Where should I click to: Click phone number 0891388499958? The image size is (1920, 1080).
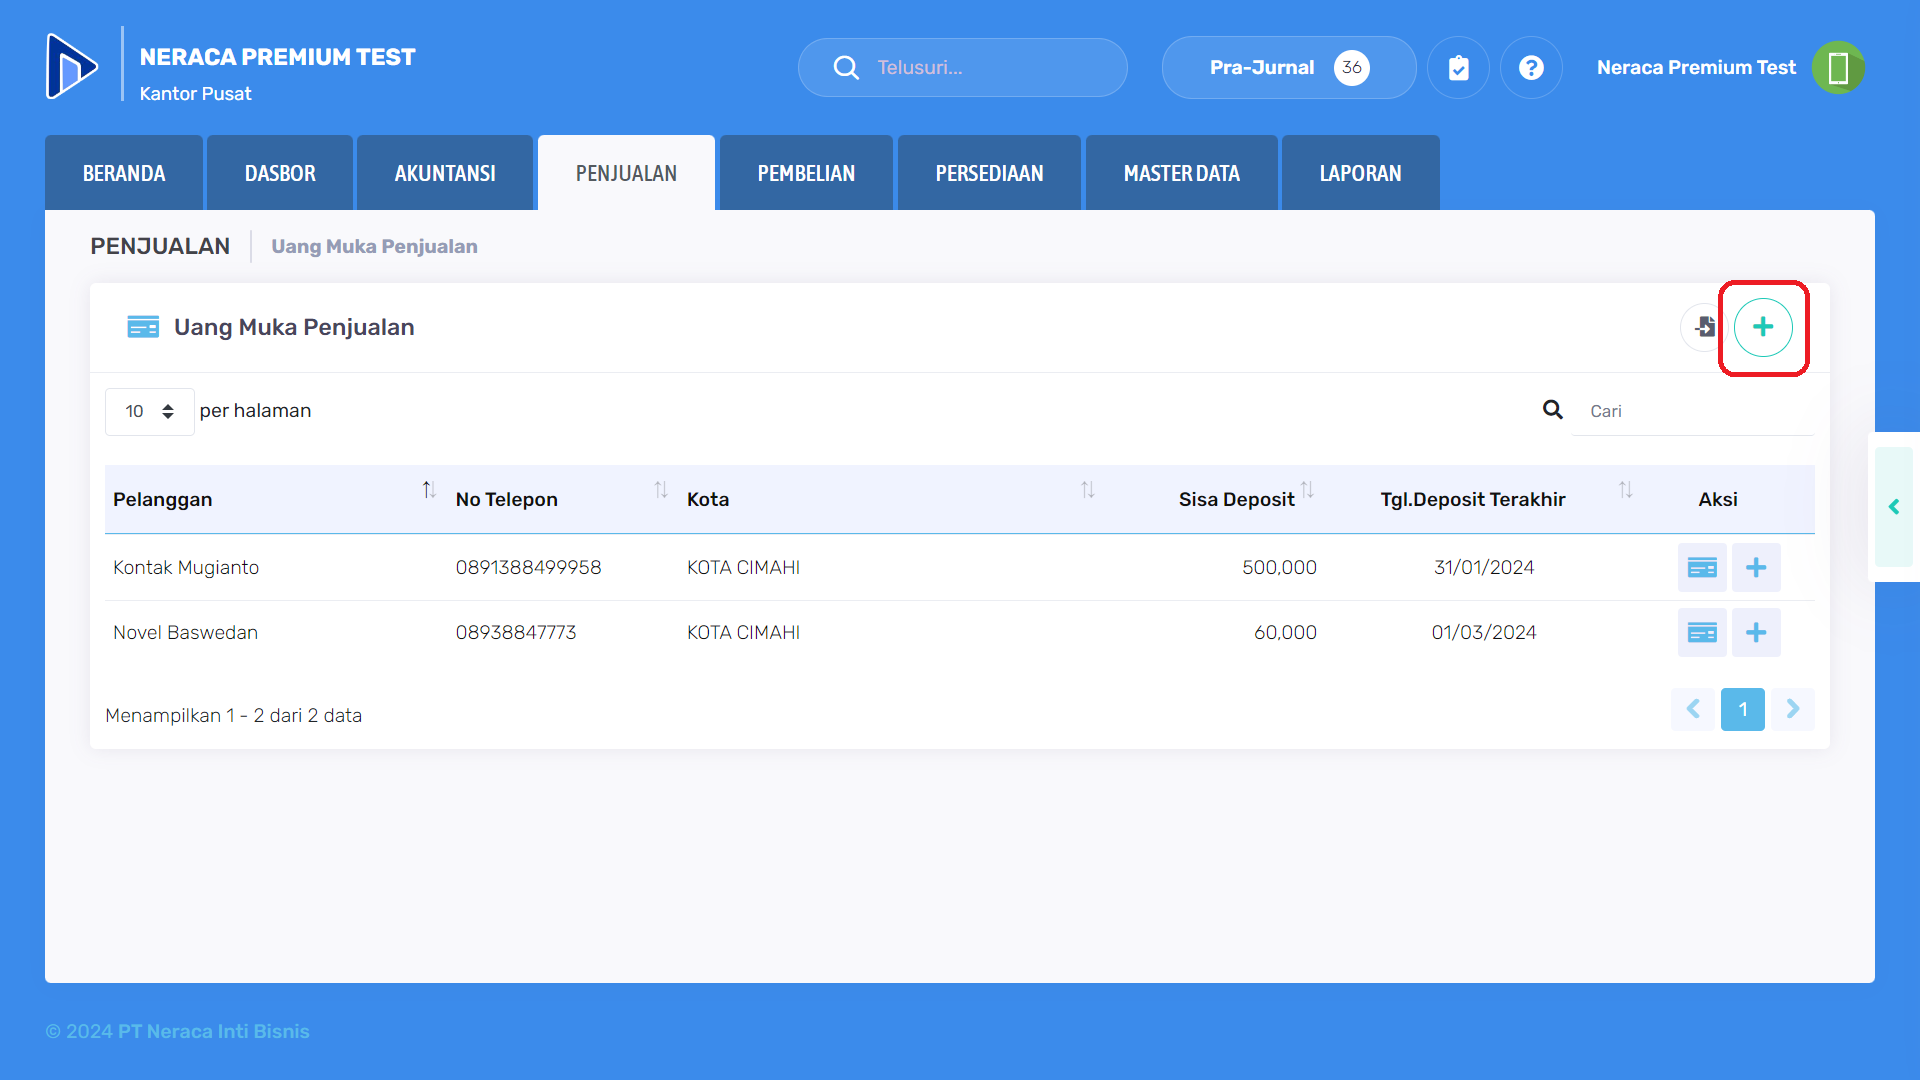coord(528,567)
